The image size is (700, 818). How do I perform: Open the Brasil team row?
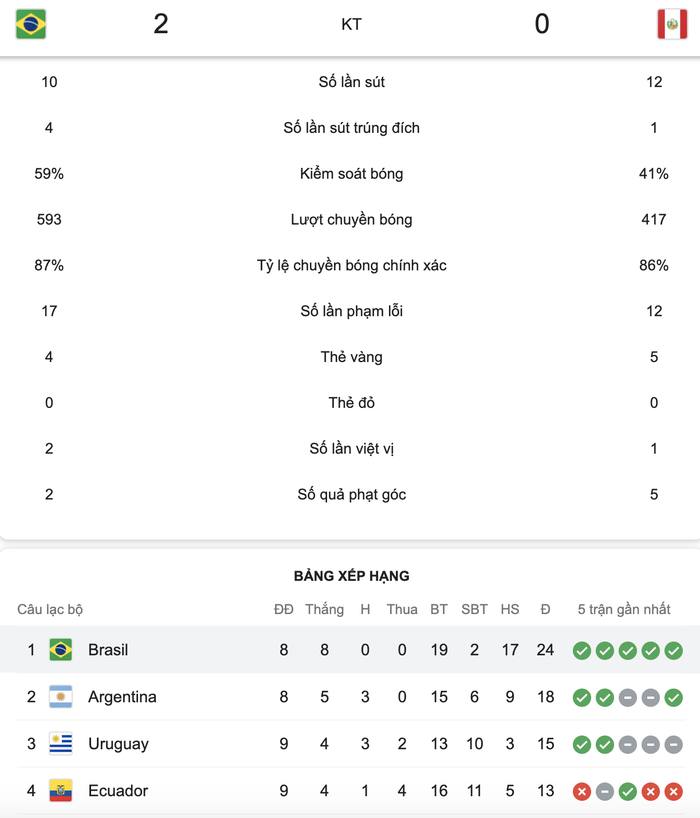tap(350, 649)
